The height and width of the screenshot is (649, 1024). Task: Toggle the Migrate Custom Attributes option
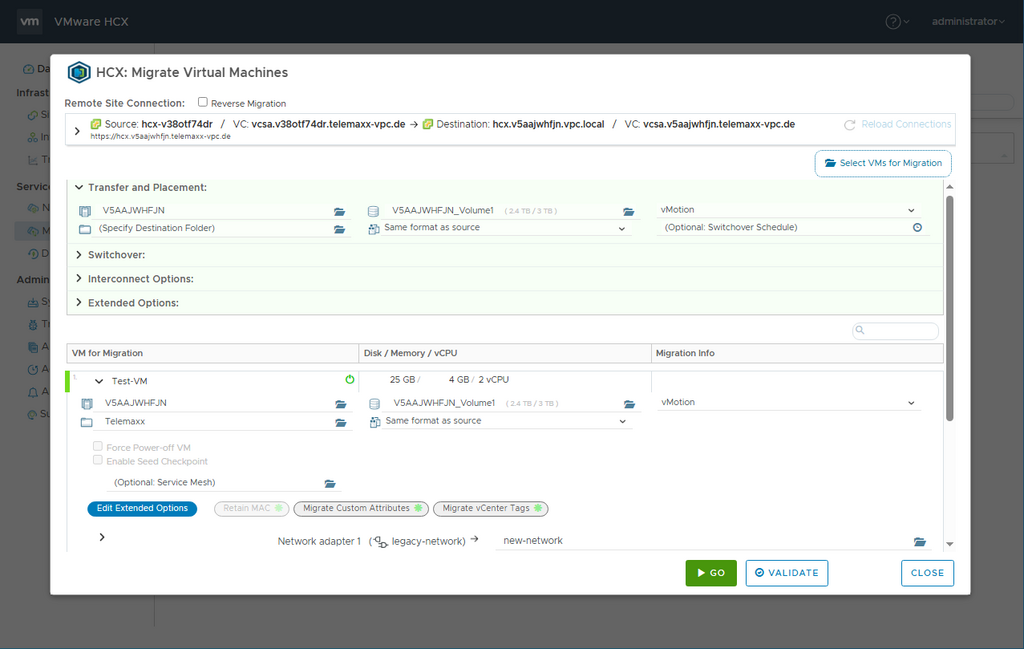(360, 508)
